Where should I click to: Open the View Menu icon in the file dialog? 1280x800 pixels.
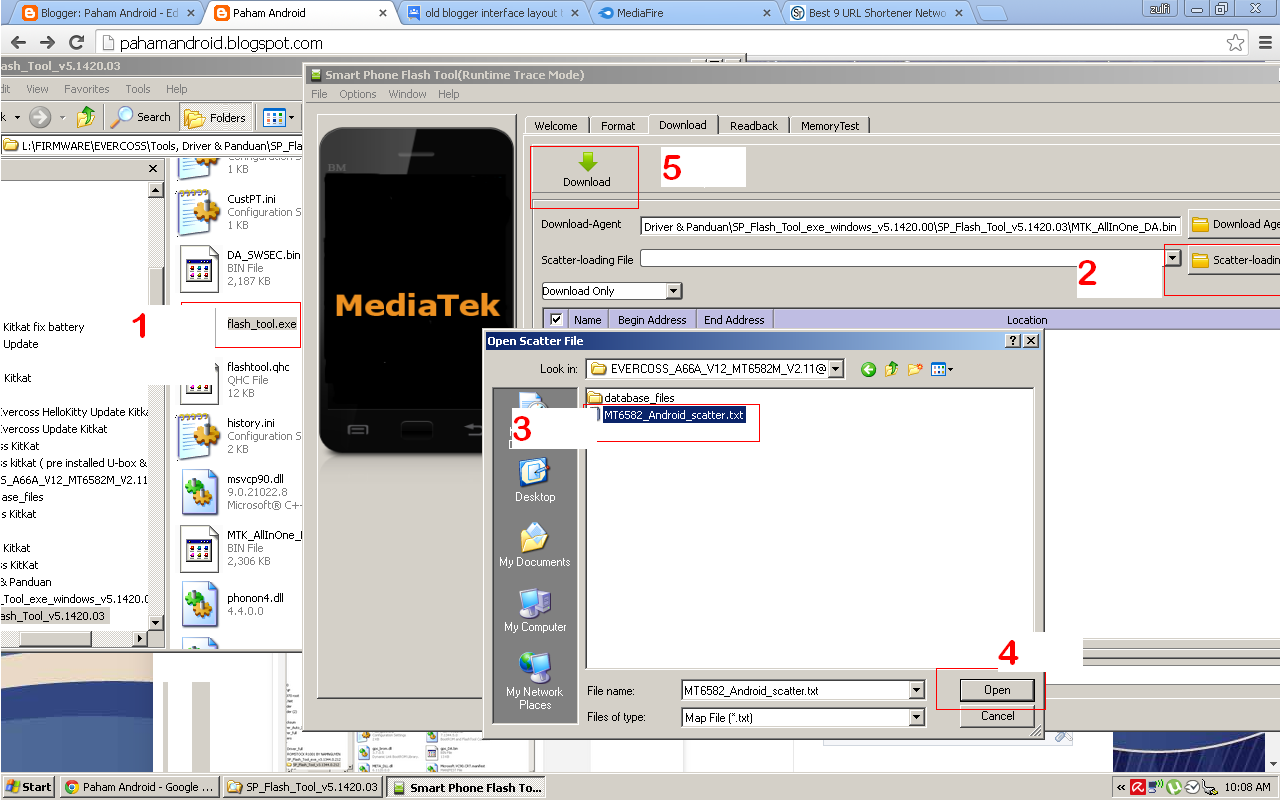tap(942, 369)
